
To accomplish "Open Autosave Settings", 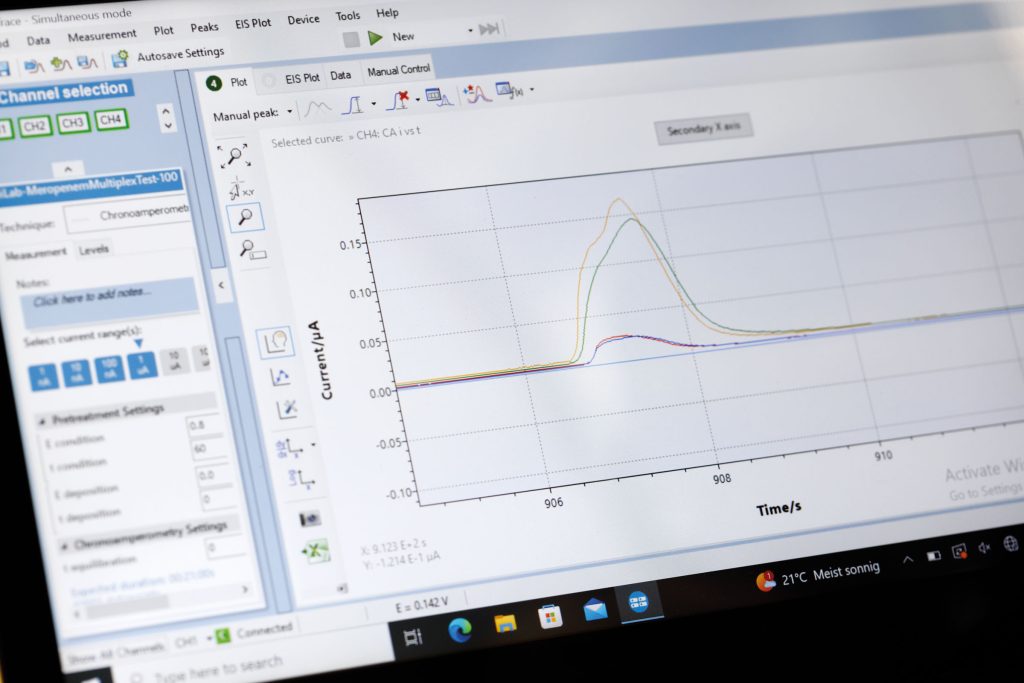I will (x=180, y=54).
